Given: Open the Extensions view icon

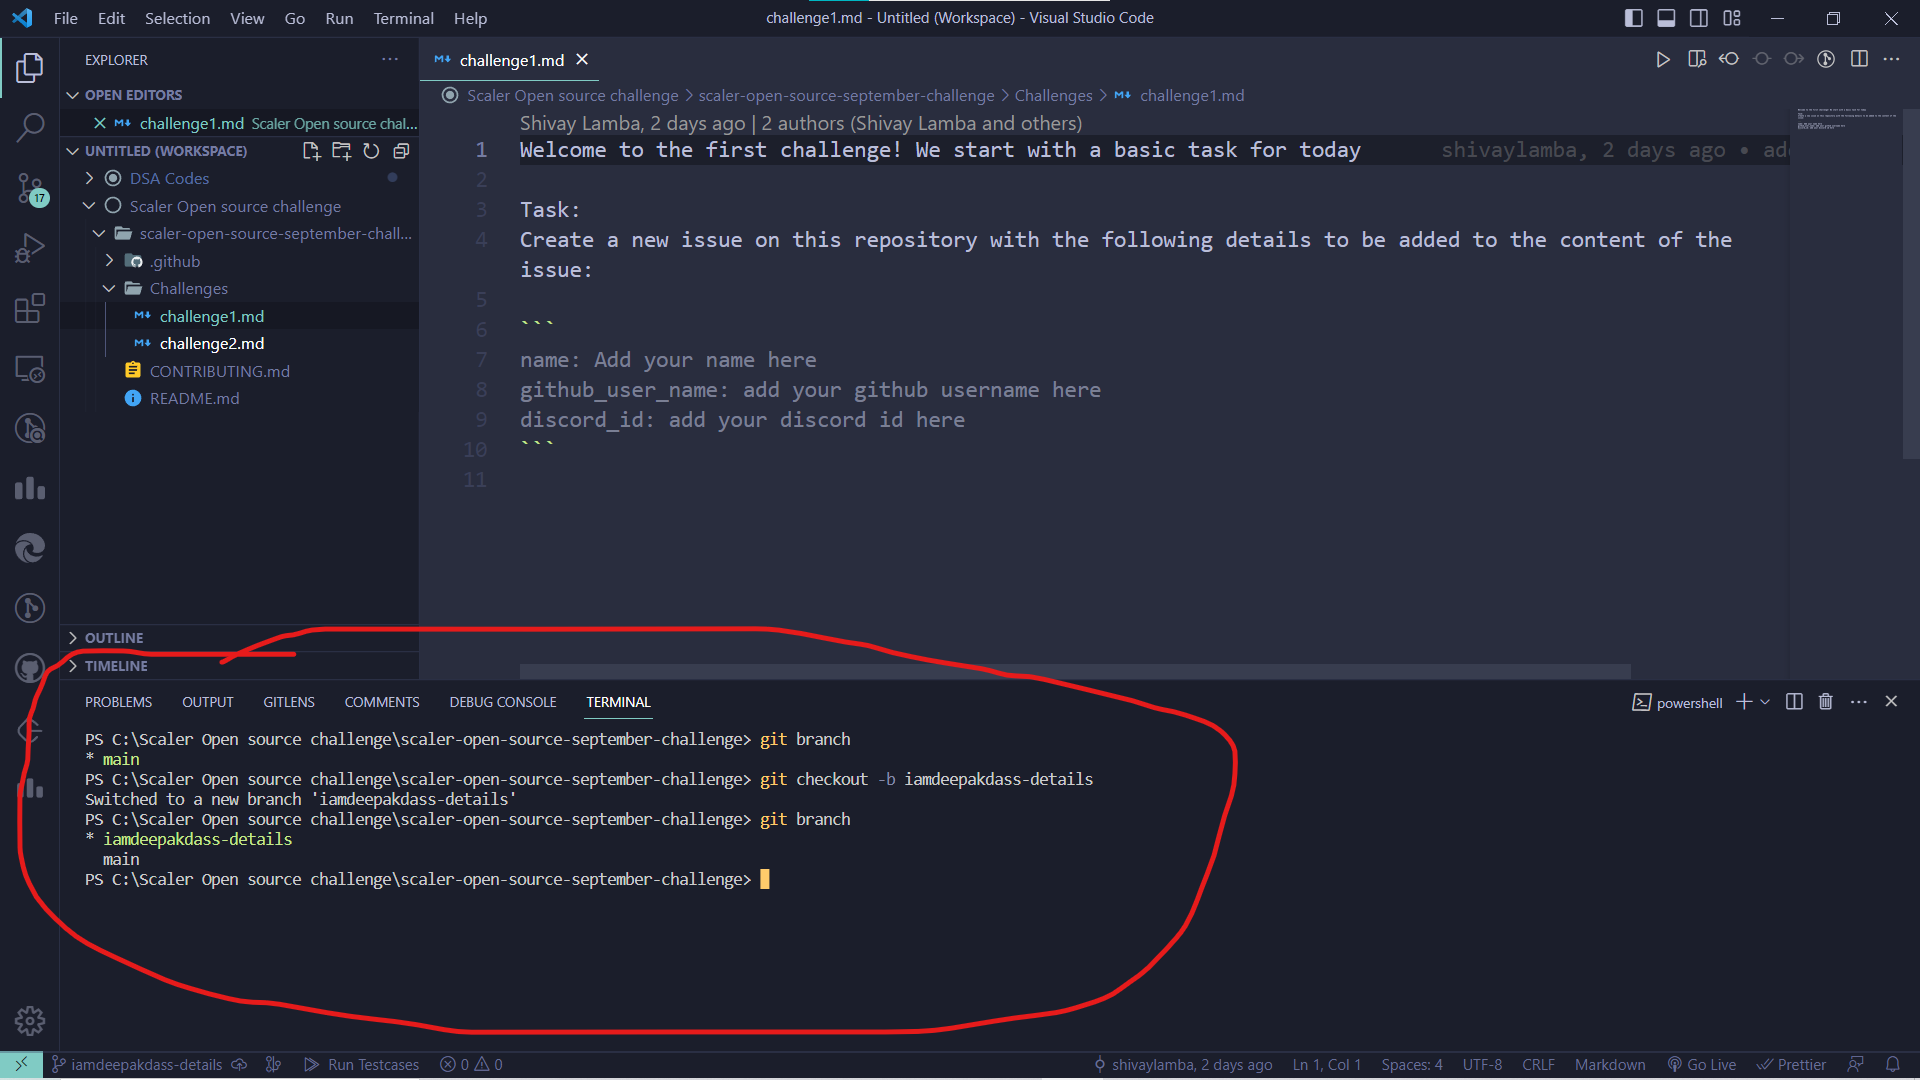Looking at the screenshot, I should 30,308.
